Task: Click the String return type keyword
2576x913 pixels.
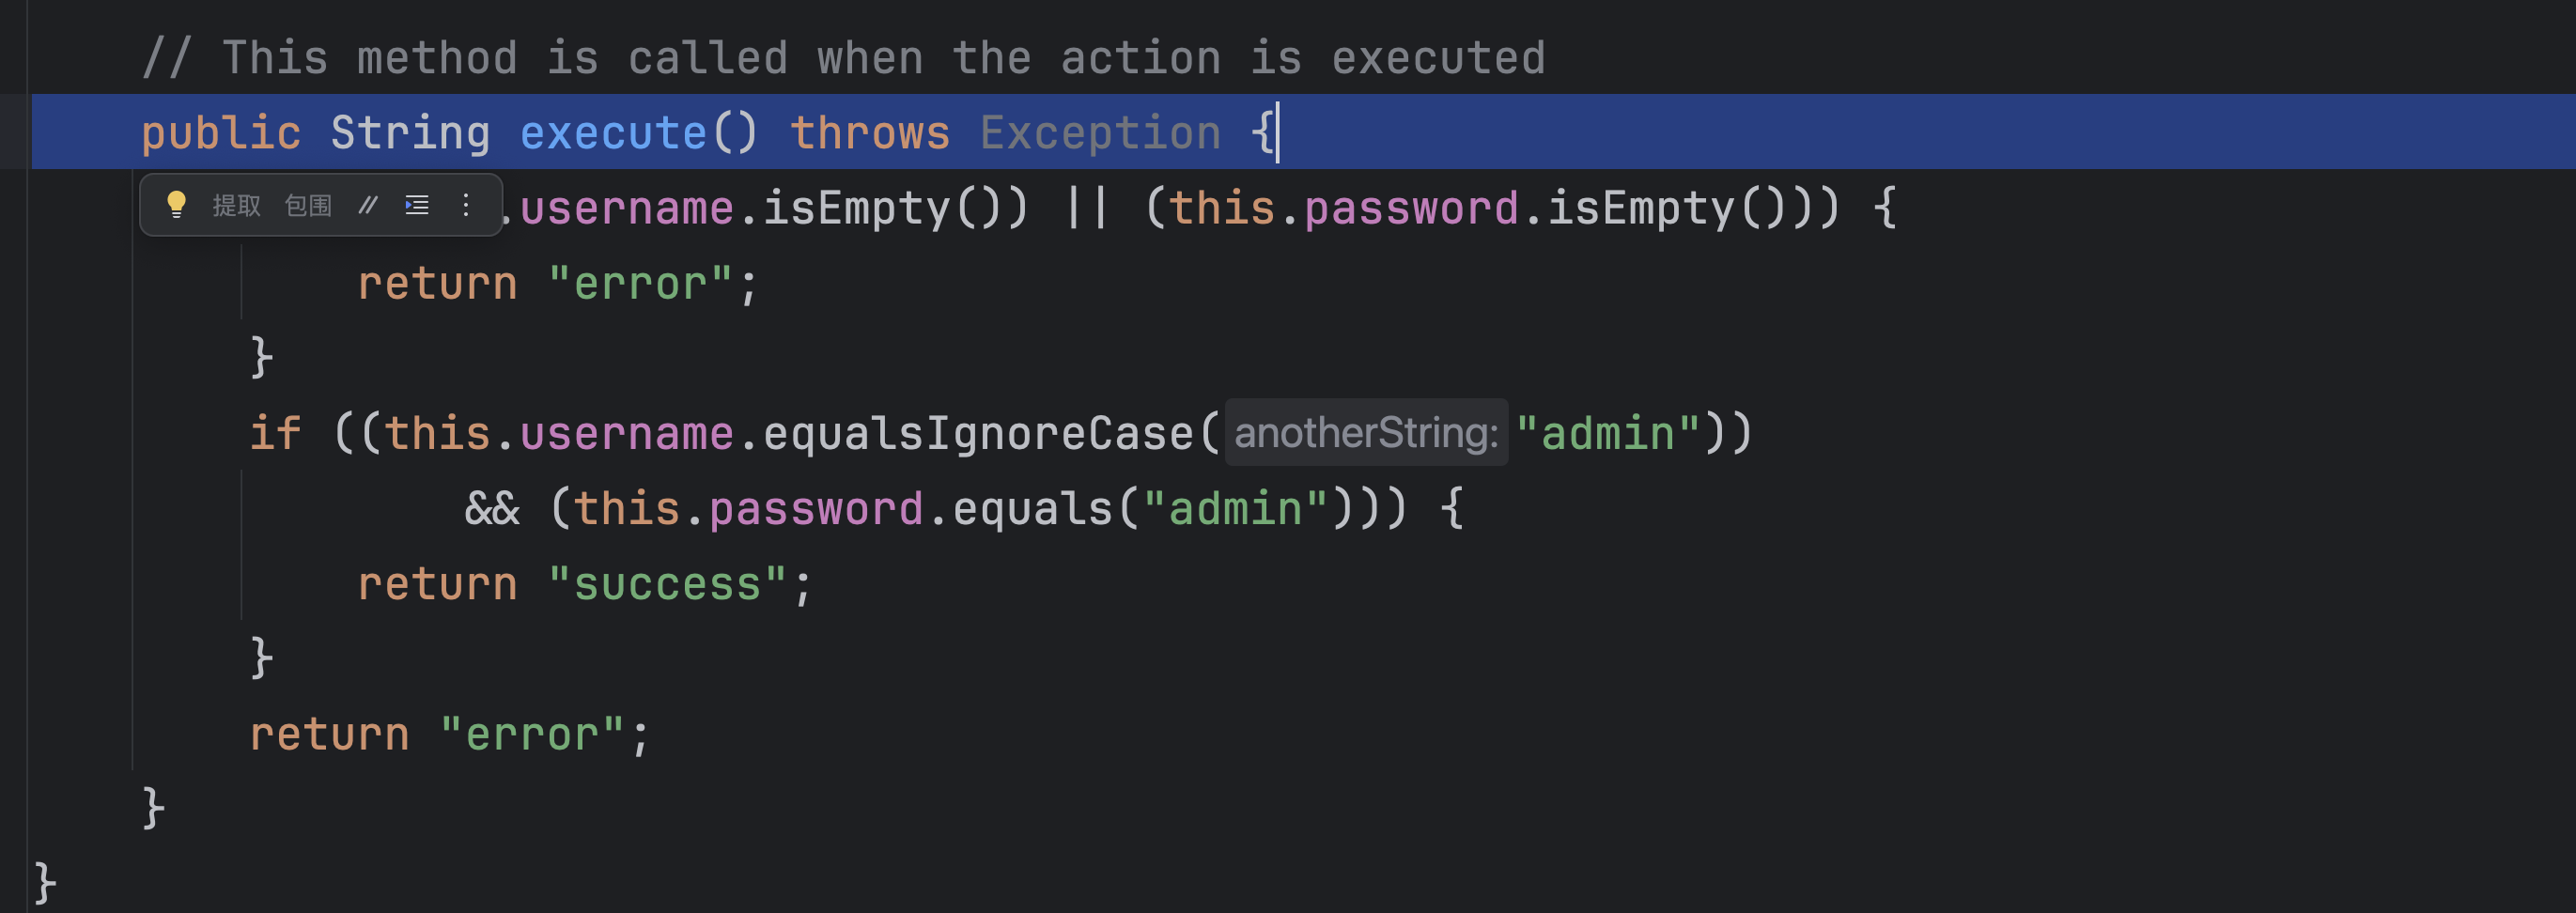Action: pos(410,133)
